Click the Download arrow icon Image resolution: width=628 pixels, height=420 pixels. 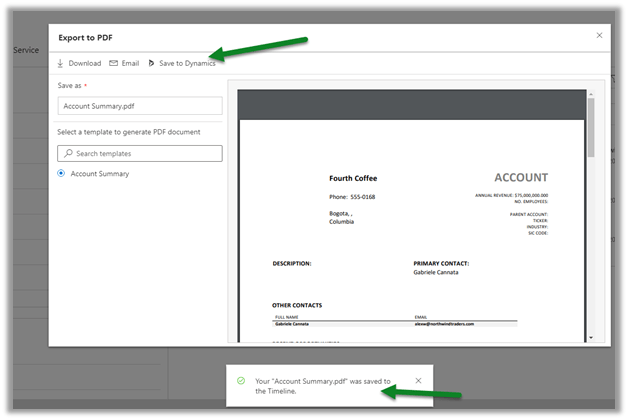click(x=60, y=63)
